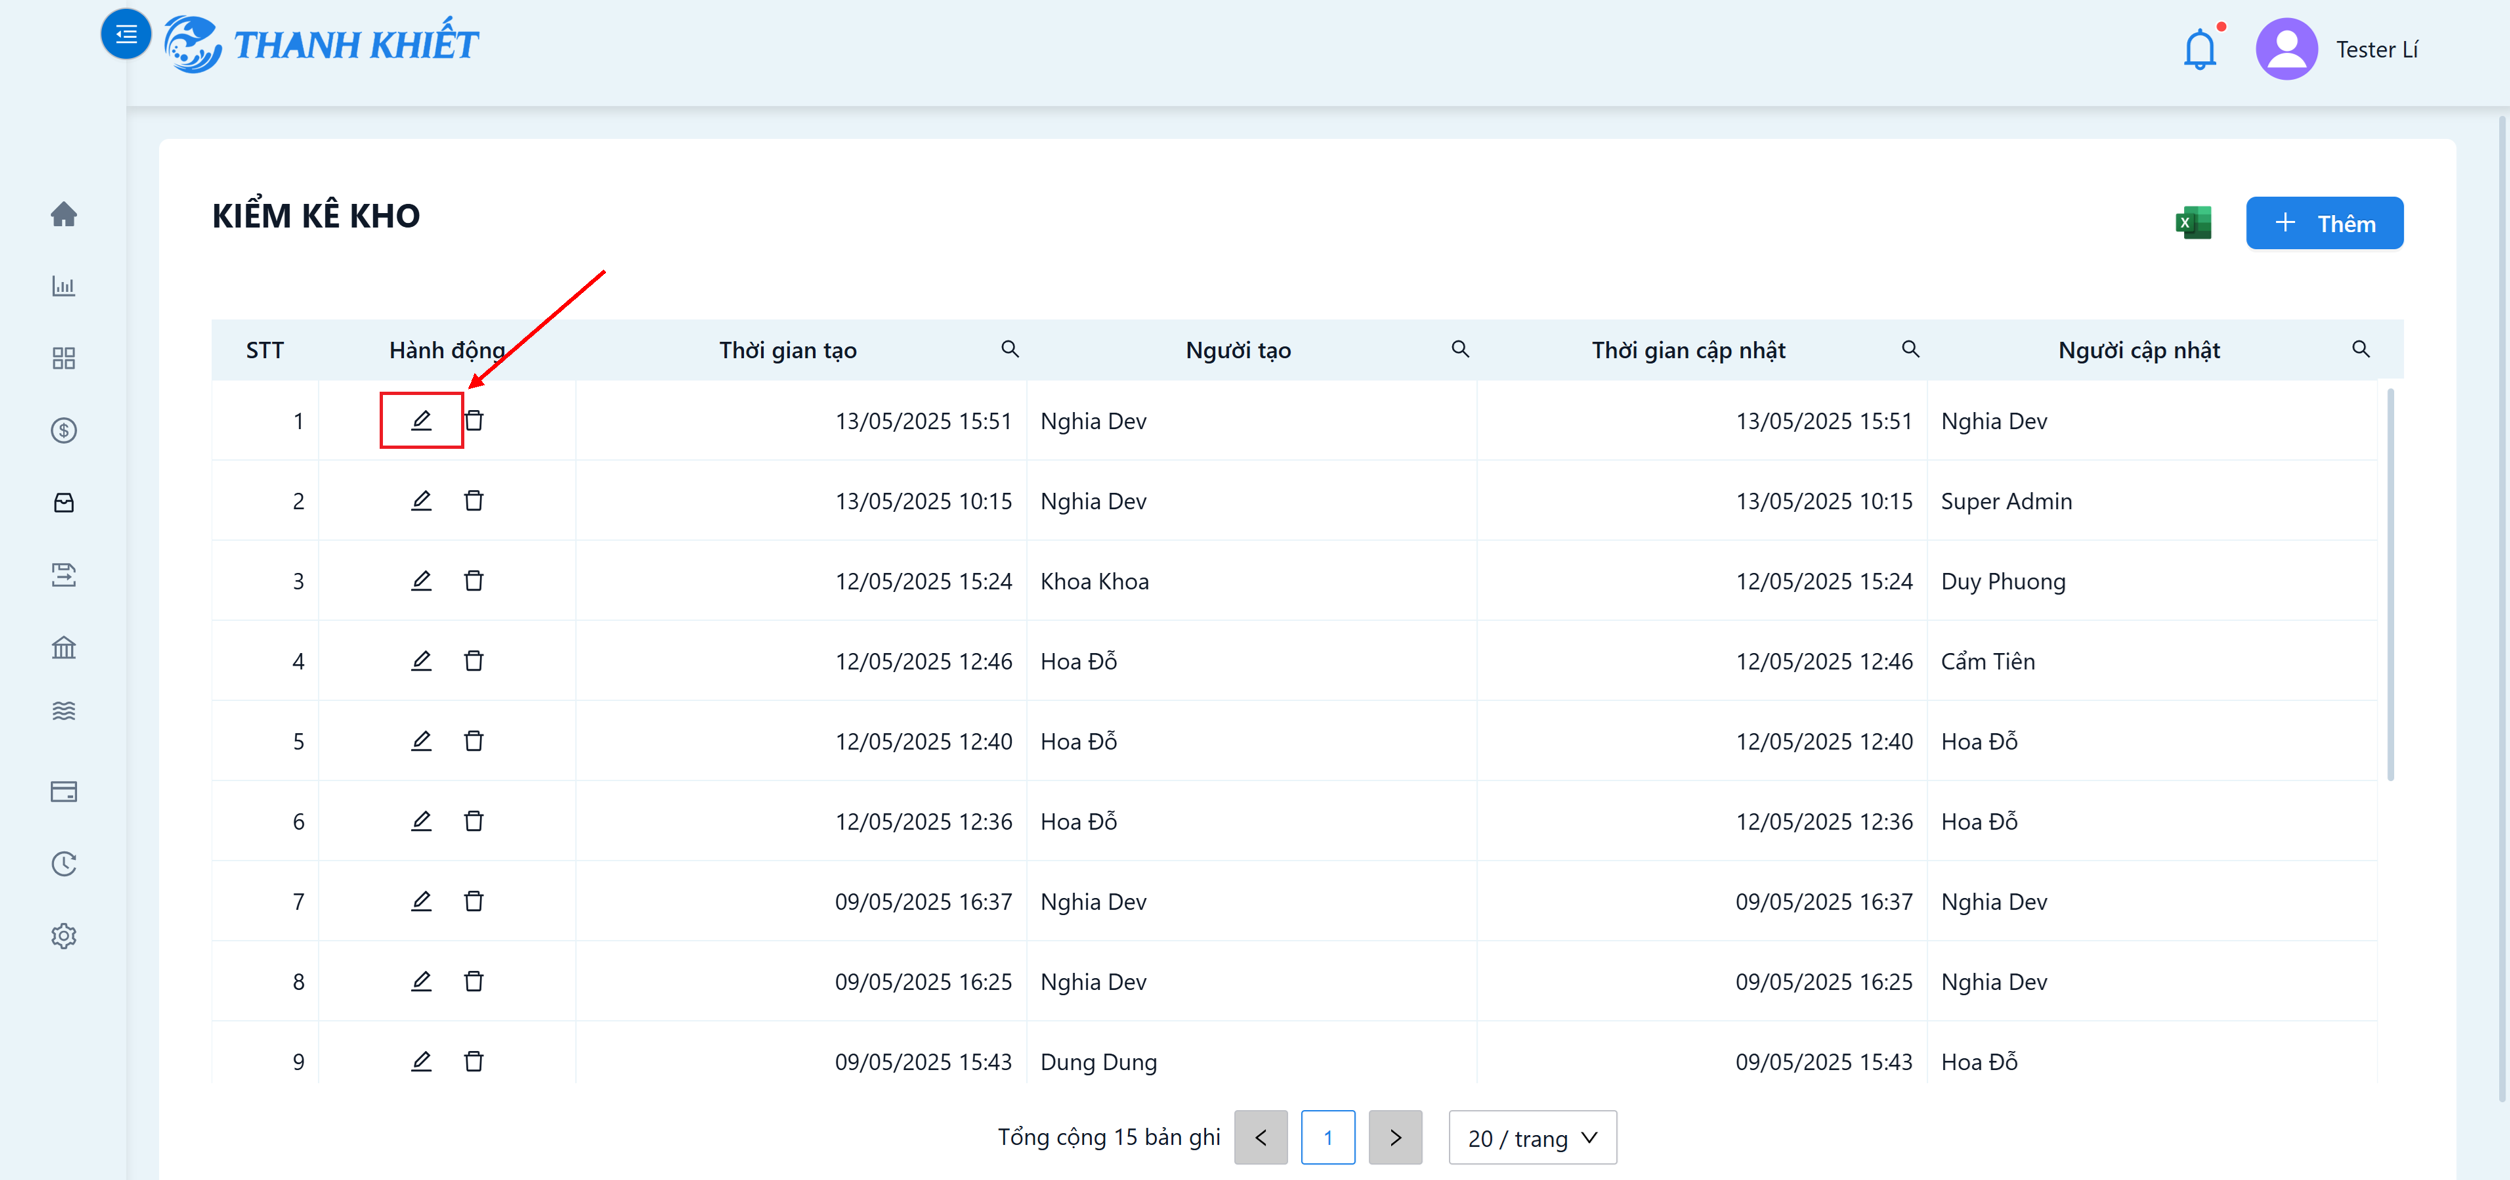Viewport: 2510px width, 1180px height.
Task: Click the Thời gian tạo header text
Action: pos(788,350)
